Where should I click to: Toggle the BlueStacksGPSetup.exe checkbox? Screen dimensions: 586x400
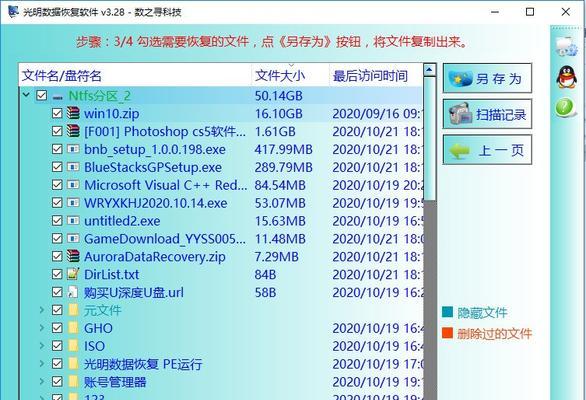(57, 167)
